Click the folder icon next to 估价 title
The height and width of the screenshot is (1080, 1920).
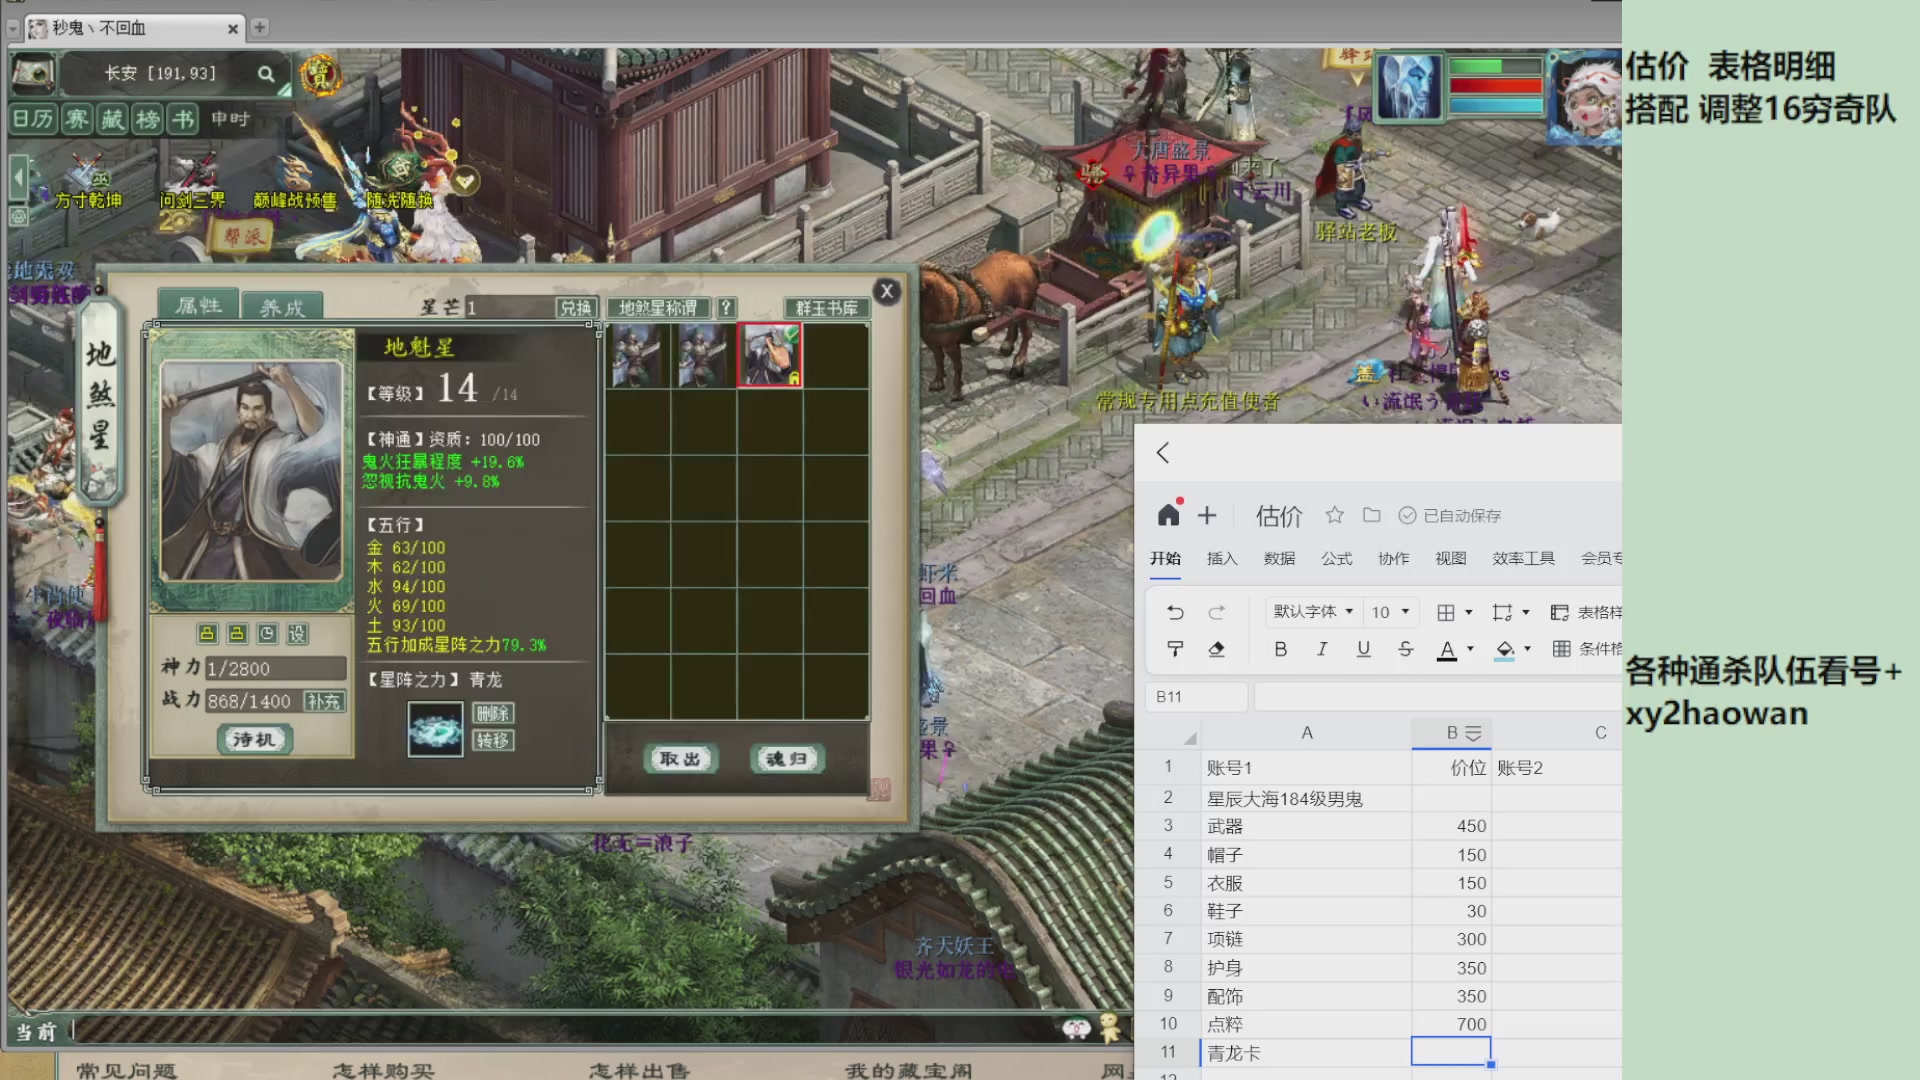pyautogui.click(x=1372, y=515)
